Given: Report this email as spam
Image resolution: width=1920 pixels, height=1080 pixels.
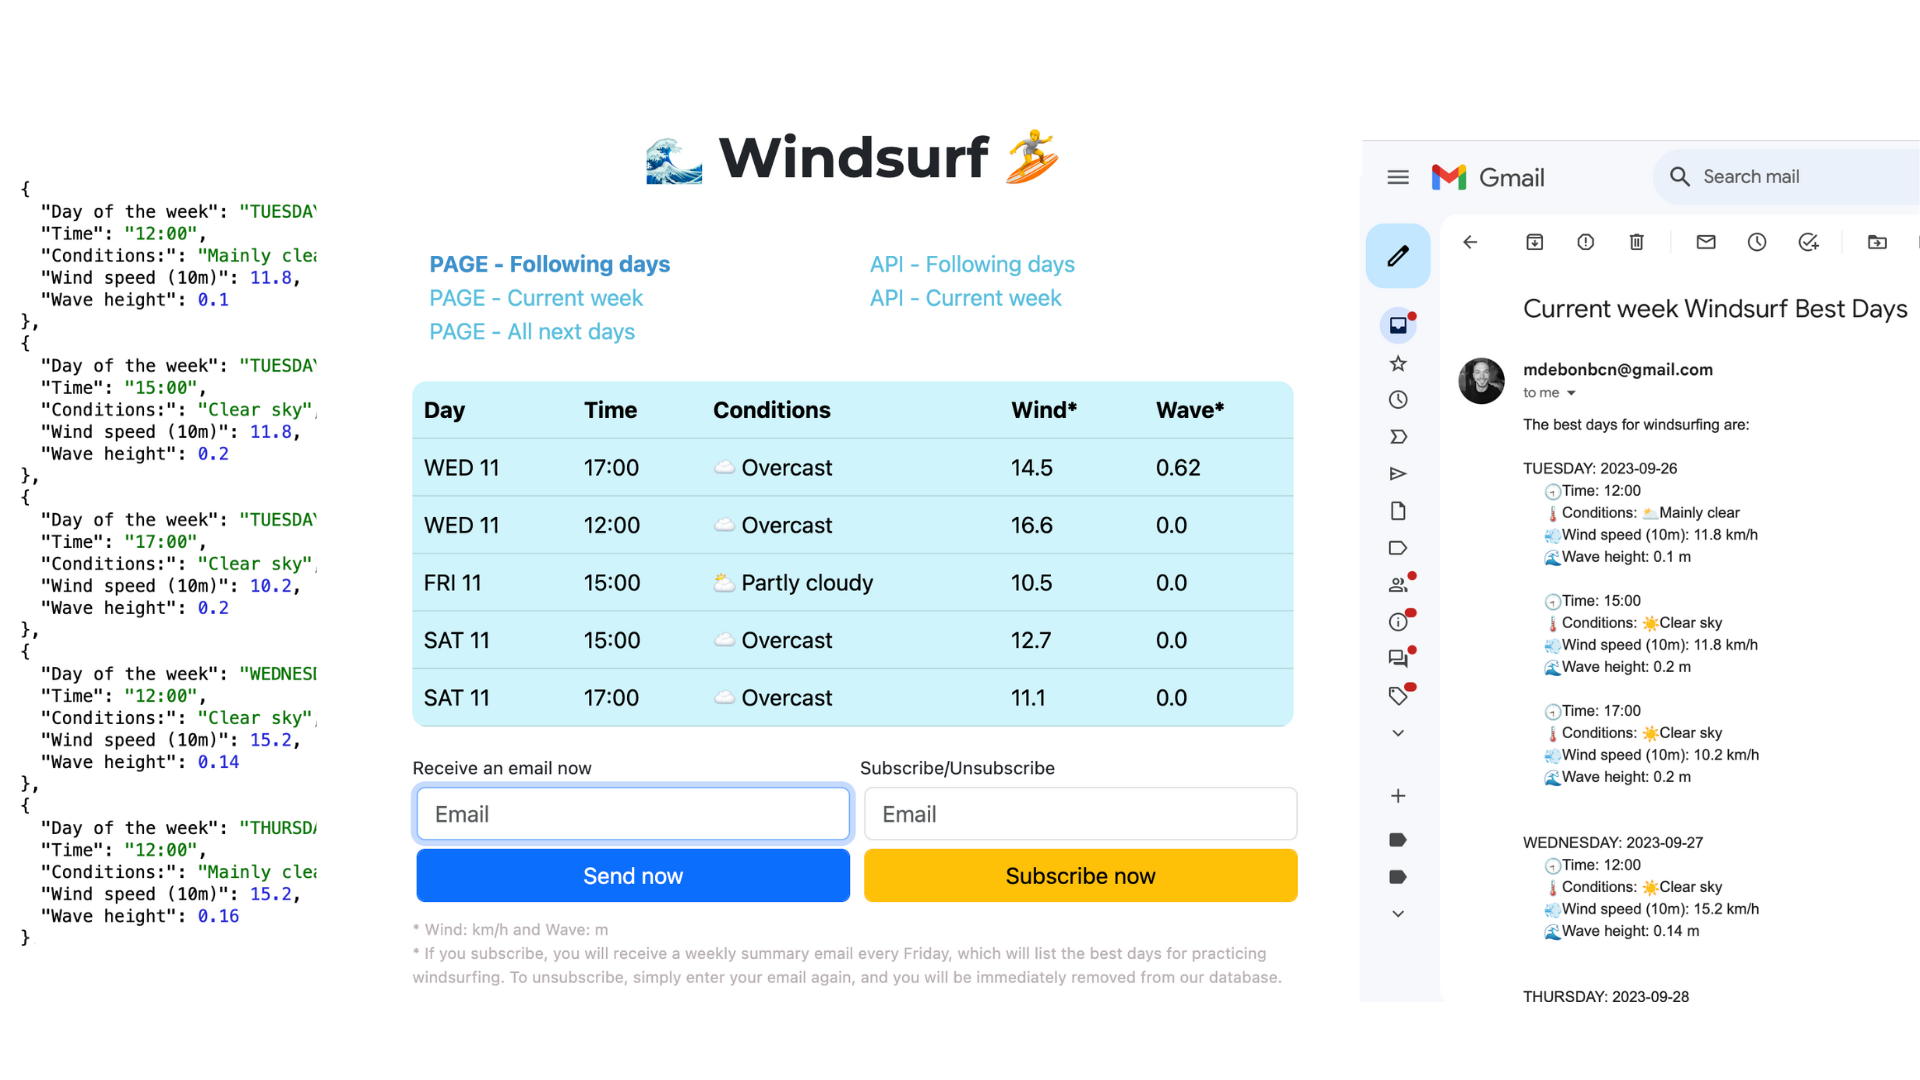Looking at the screenshot, I should pyautogui.click(x=1585, y=242).
